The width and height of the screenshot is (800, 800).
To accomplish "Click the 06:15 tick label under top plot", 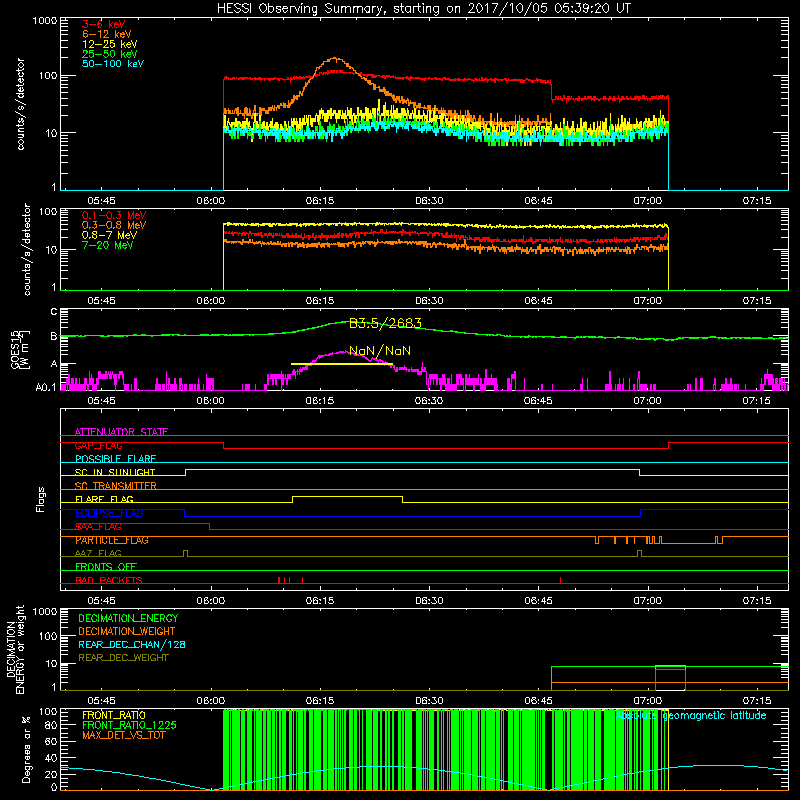I will pyautogui.click(x=320, y=201).
